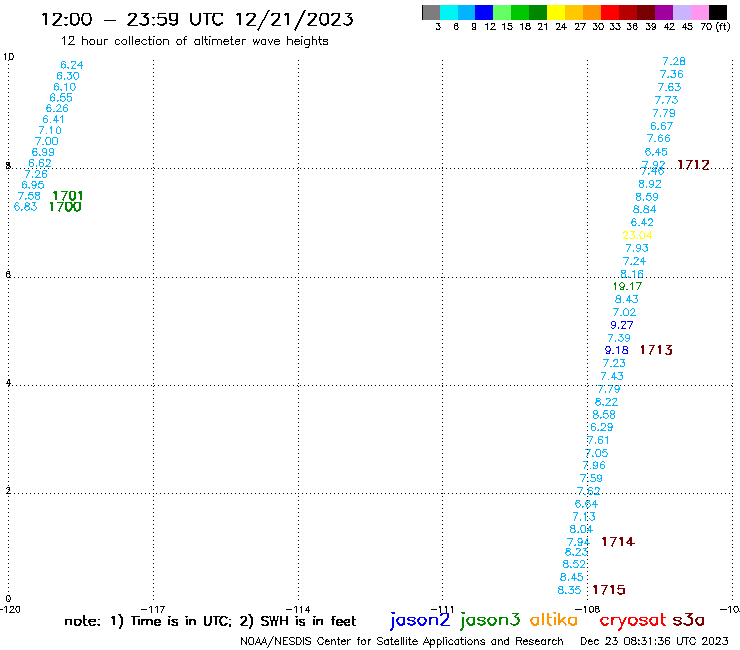Click the 7.63 wave height value

[670, 87]
